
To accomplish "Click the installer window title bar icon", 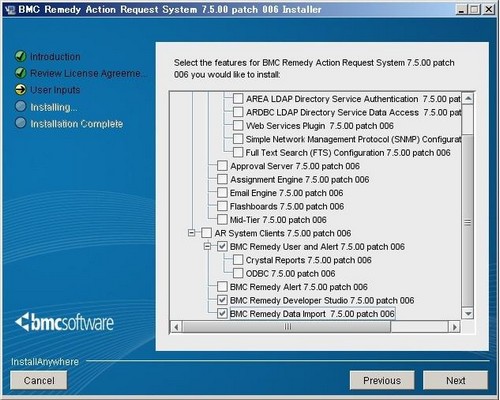I will (x=10, y=10).
